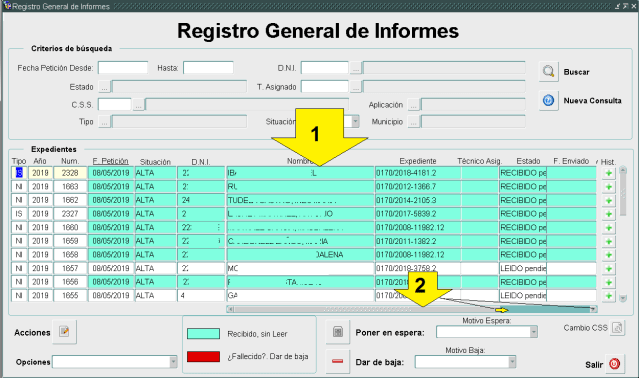Open the Estado lookup ellipsis button

coord(104,87)
